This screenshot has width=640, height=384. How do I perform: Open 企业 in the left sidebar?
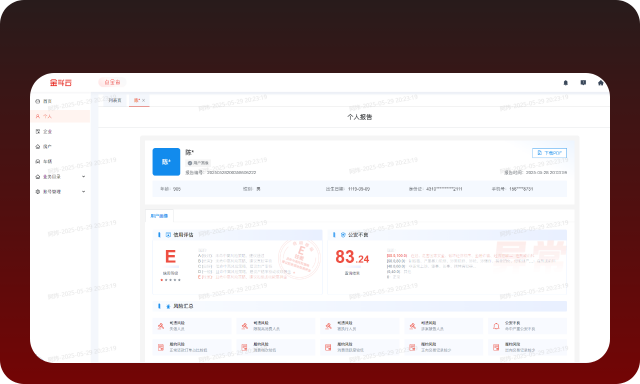(60, 131)
